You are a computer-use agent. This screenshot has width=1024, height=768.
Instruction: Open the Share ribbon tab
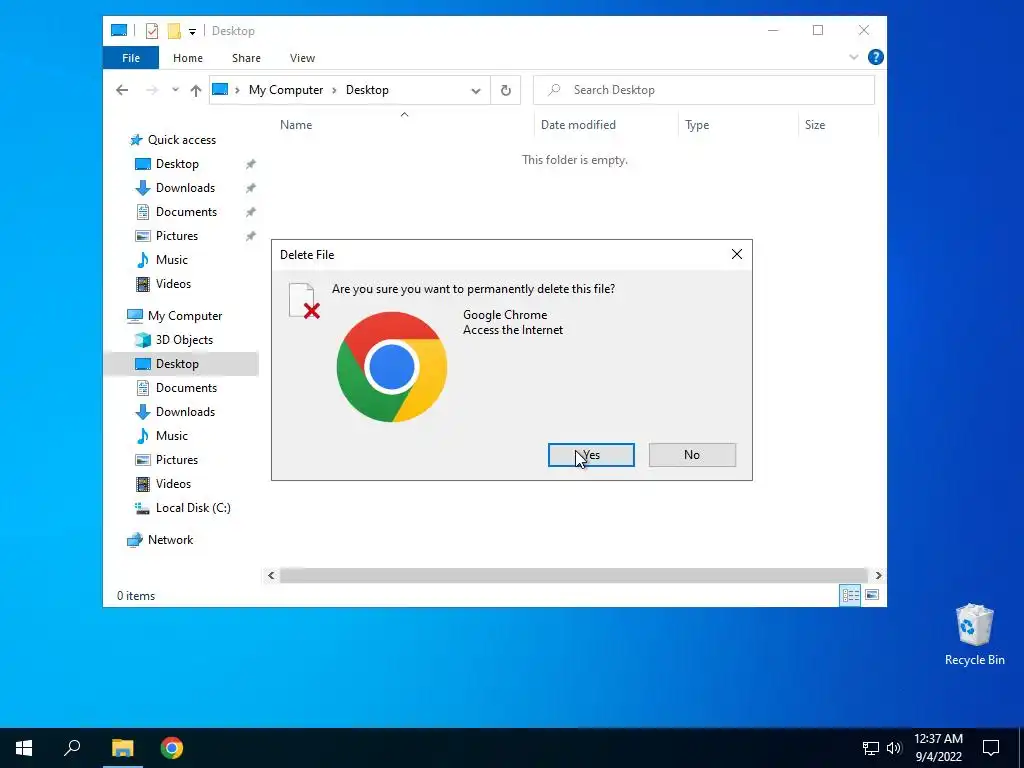pos(246,58)
